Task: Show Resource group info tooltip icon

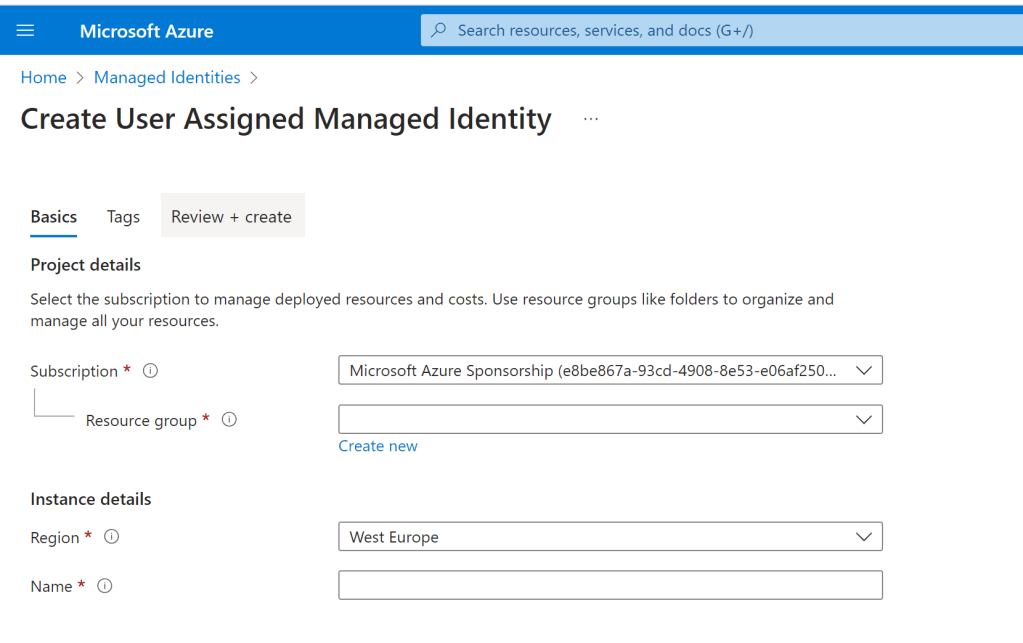Action: (x=229, y=419)
